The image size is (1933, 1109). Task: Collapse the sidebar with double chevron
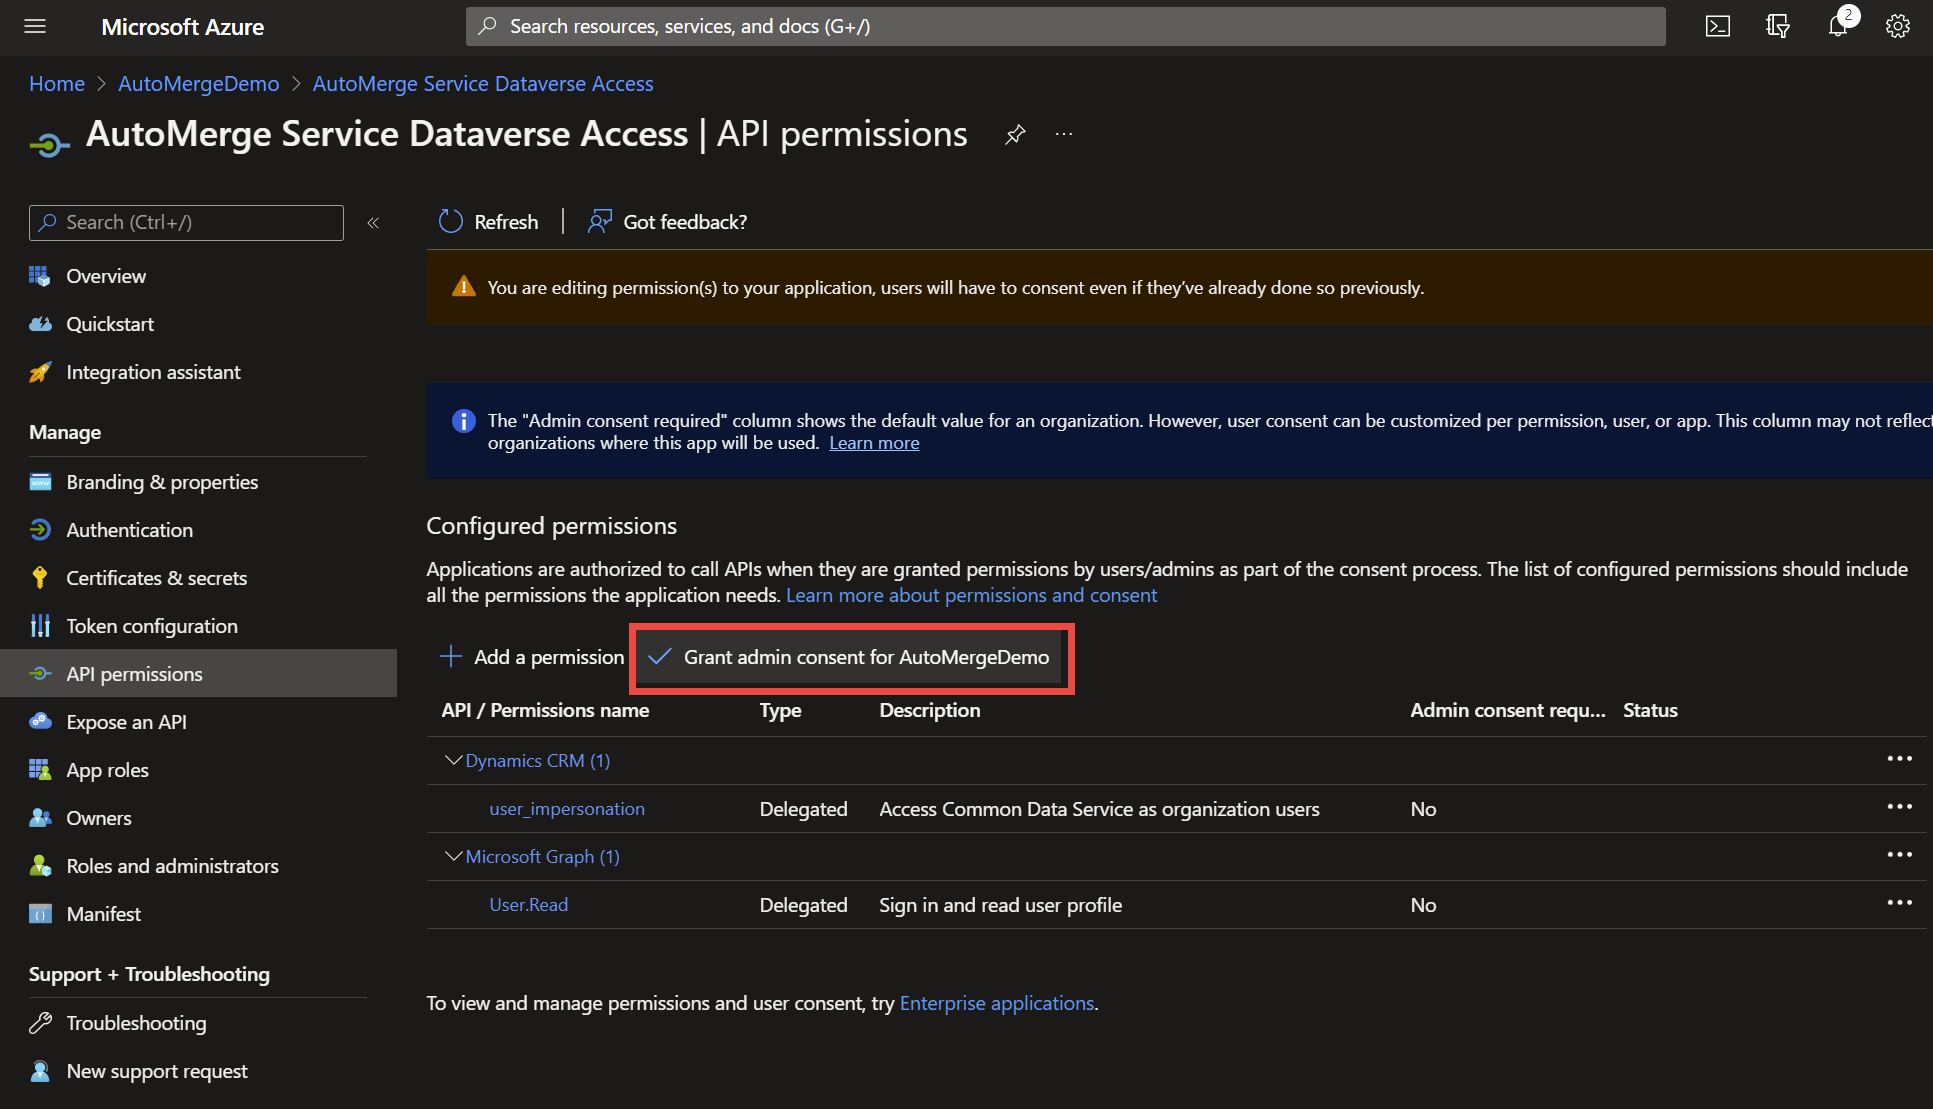(x=373, y=223)
